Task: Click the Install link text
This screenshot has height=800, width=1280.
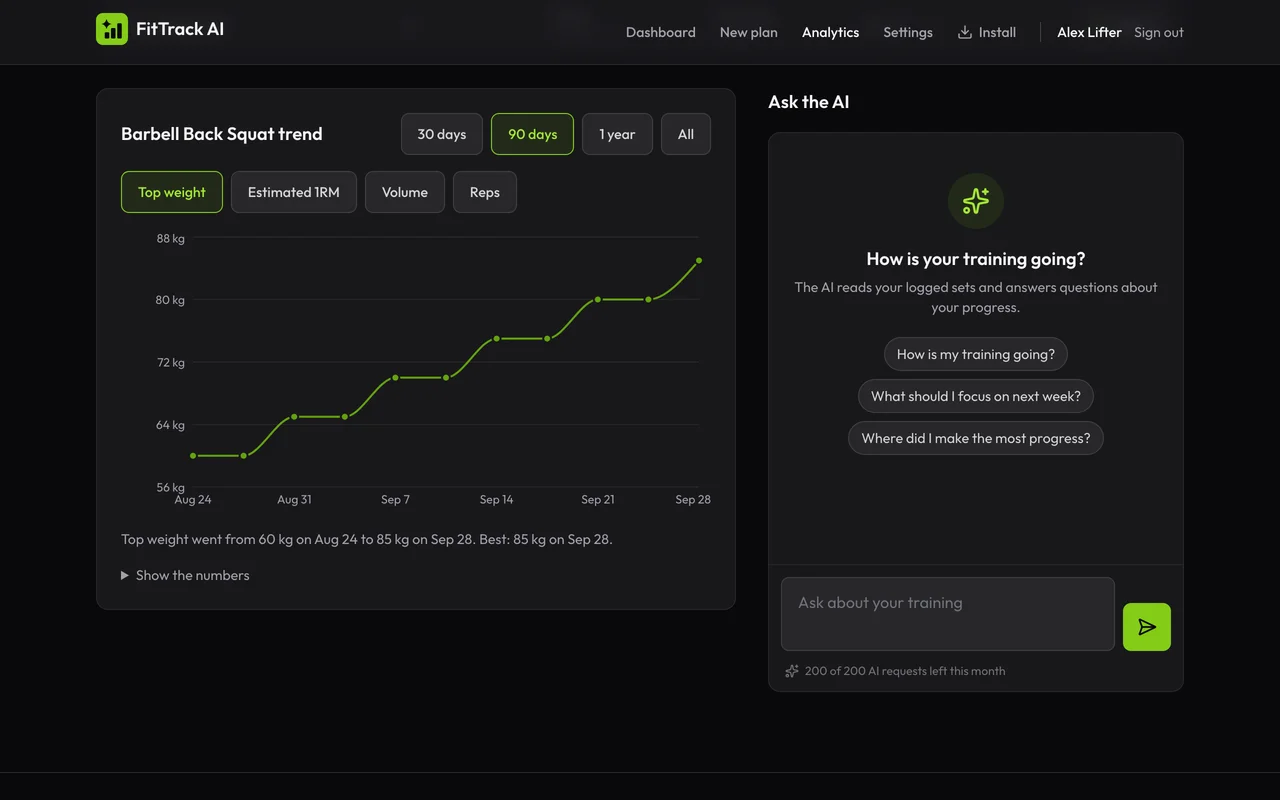Action: point(997,32)
